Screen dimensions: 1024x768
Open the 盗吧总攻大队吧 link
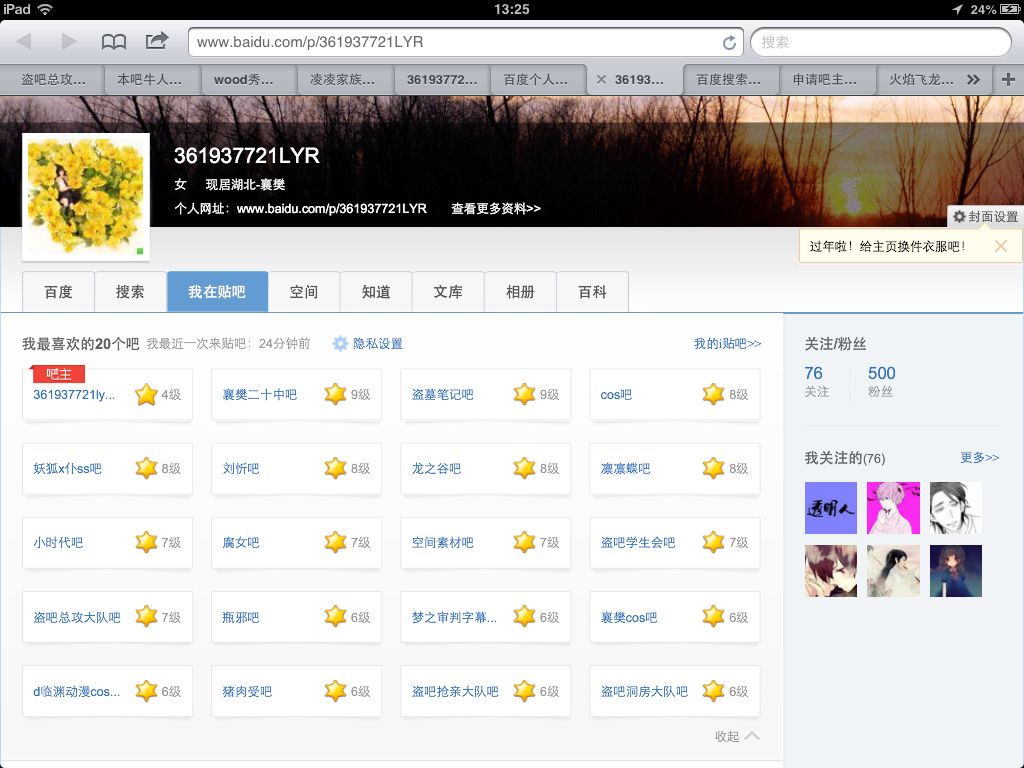click(76, 617)
